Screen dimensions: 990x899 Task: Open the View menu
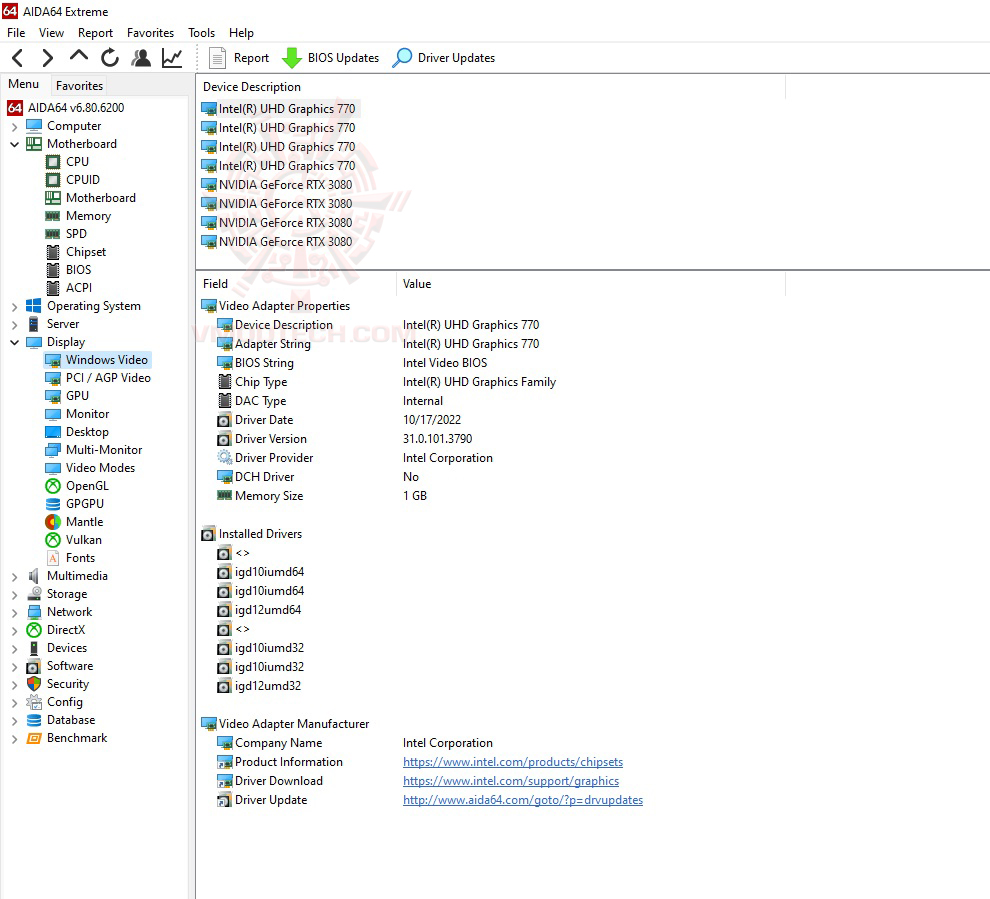point(51,33)
